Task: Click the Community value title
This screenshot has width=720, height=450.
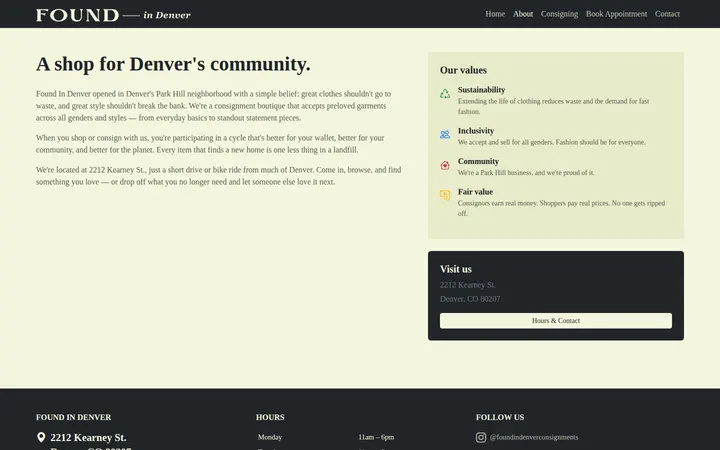Action: pyautogui.click(x=478, y=161)
